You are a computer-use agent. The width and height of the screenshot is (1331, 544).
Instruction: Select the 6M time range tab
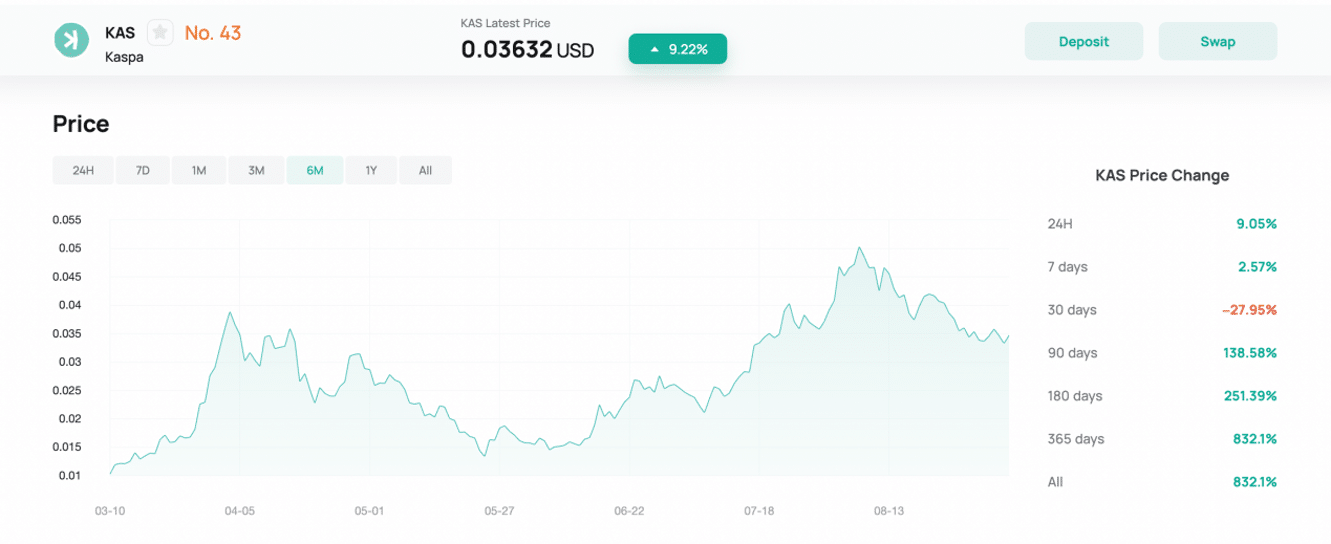pyautogui.click(x=315, y=170)
